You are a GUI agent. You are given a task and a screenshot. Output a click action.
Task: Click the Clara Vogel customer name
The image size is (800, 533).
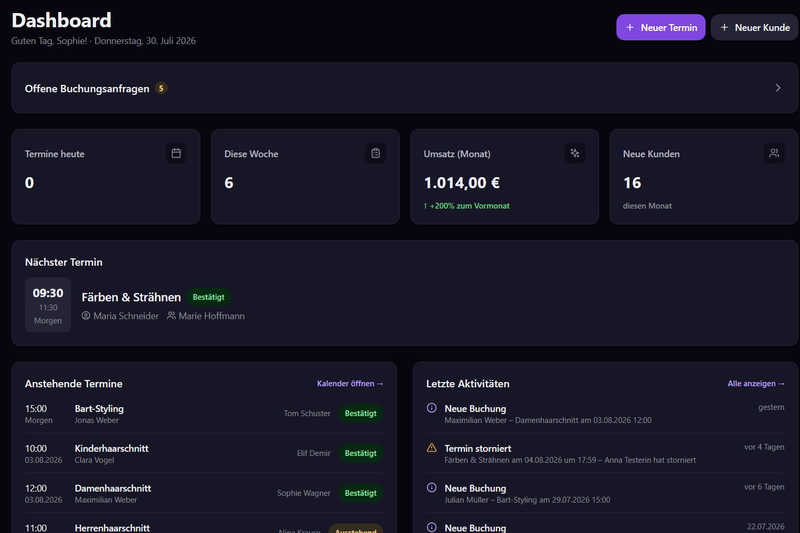point(94,460)
